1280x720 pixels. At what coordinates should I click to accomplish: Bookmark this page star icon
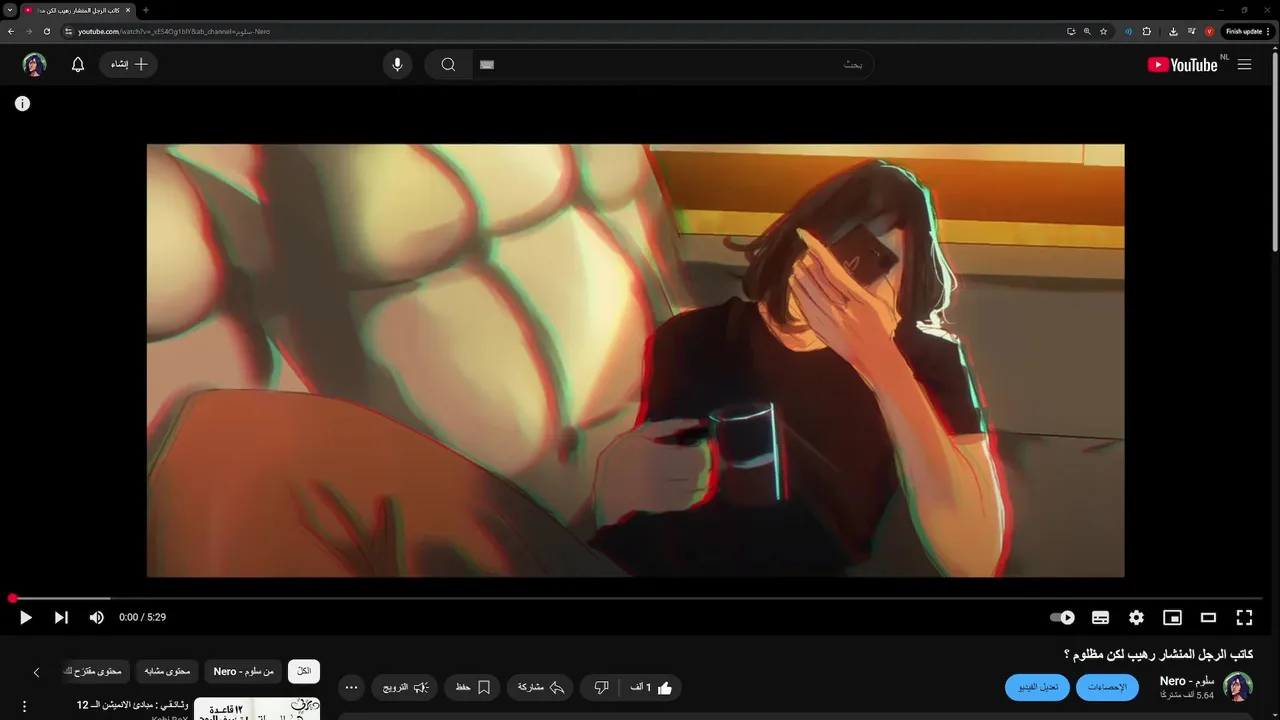coord(1104,31)
